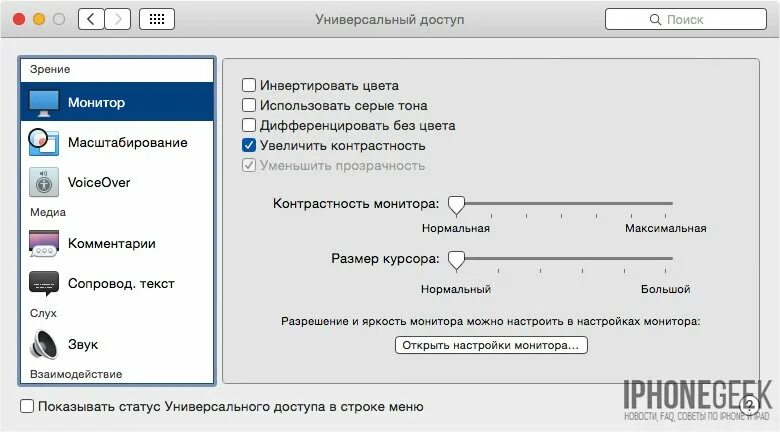Click the VoiceOver accessibility icon
The height and width of the screenshot is (432, 780).
coord(44,182)
